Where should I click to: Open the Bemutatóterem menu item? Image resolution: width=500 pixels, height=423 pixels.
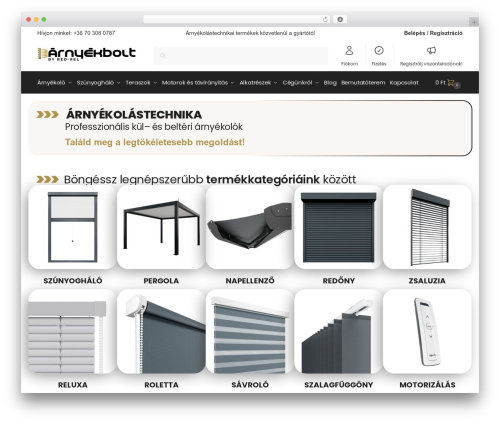(363, 82)
